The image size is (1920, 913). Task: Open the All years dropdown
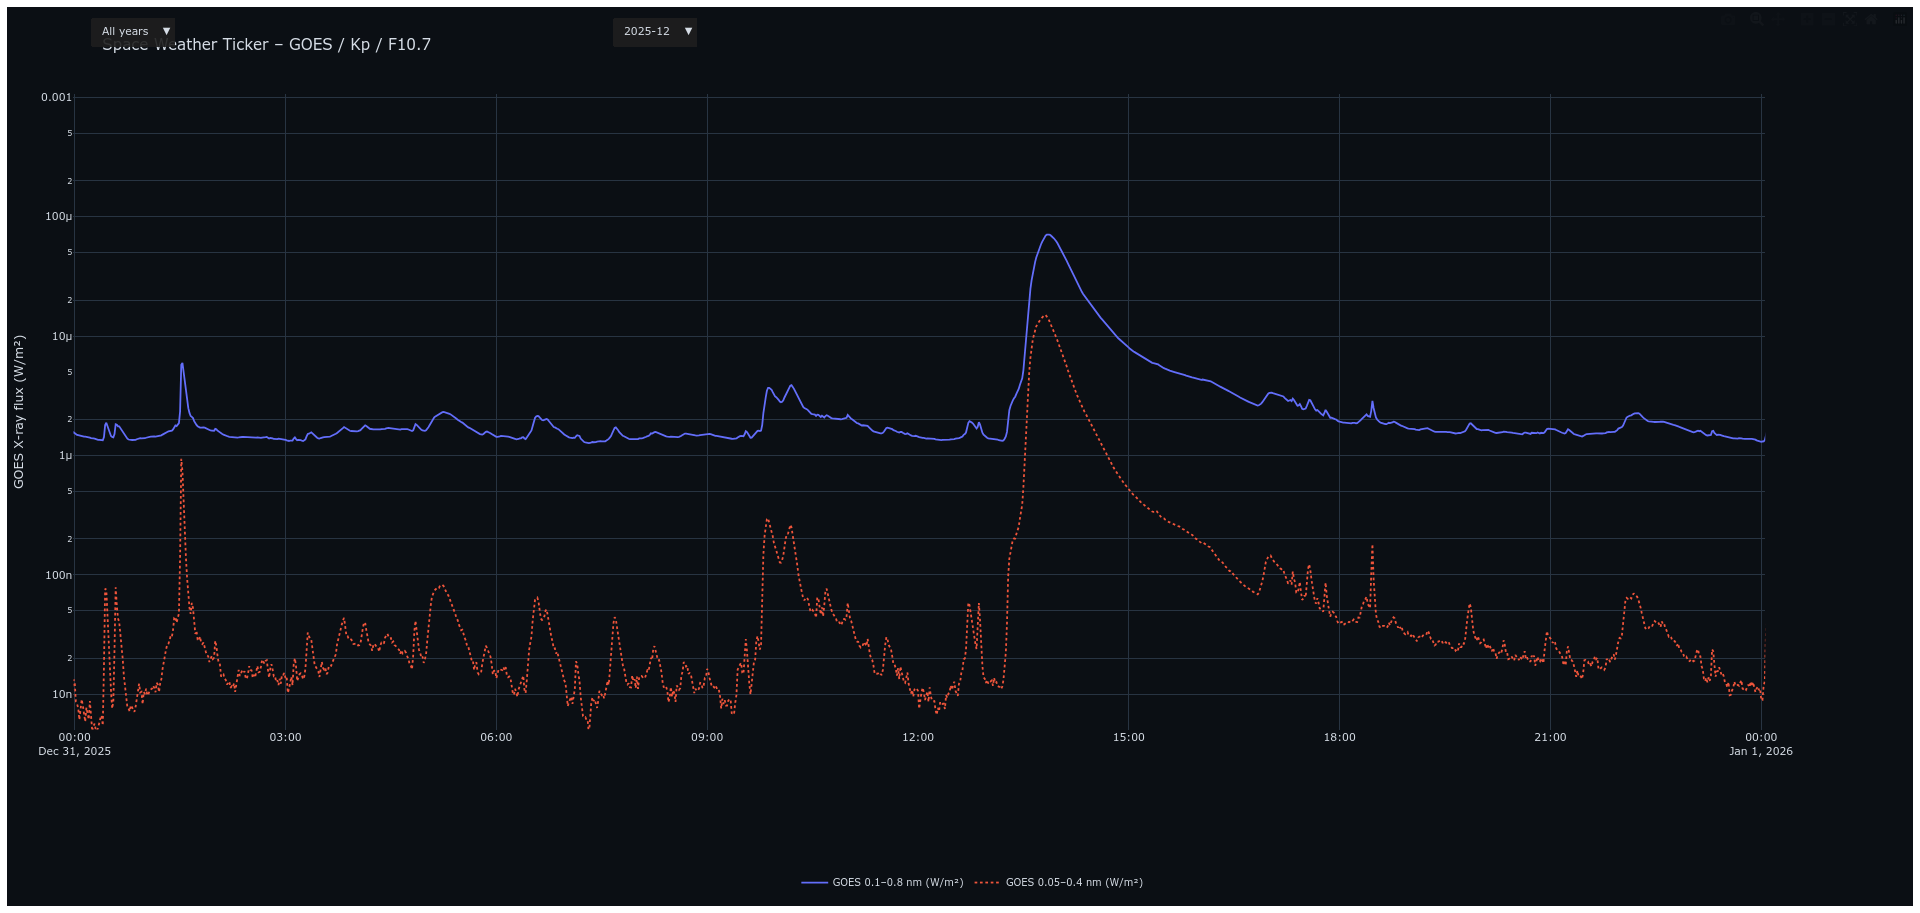(x=133, y=32)
